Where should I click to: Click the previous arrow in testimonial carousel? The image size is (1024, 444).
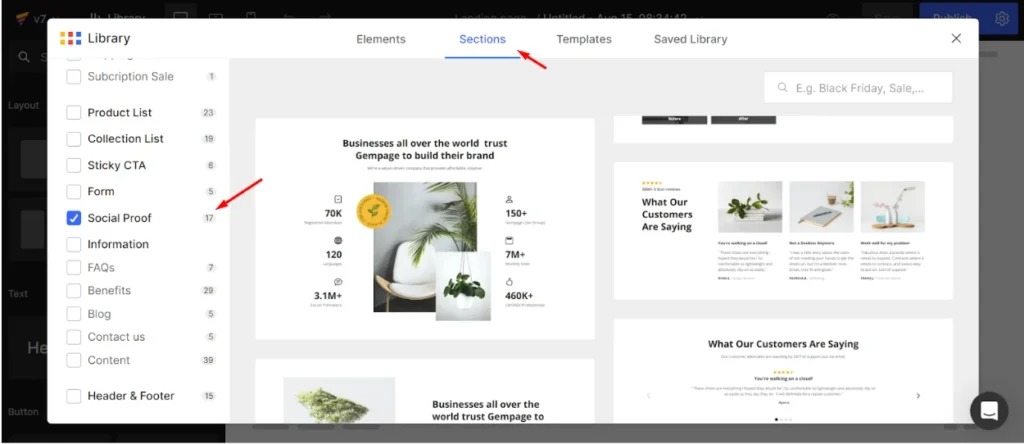click(x=648, y=396)
